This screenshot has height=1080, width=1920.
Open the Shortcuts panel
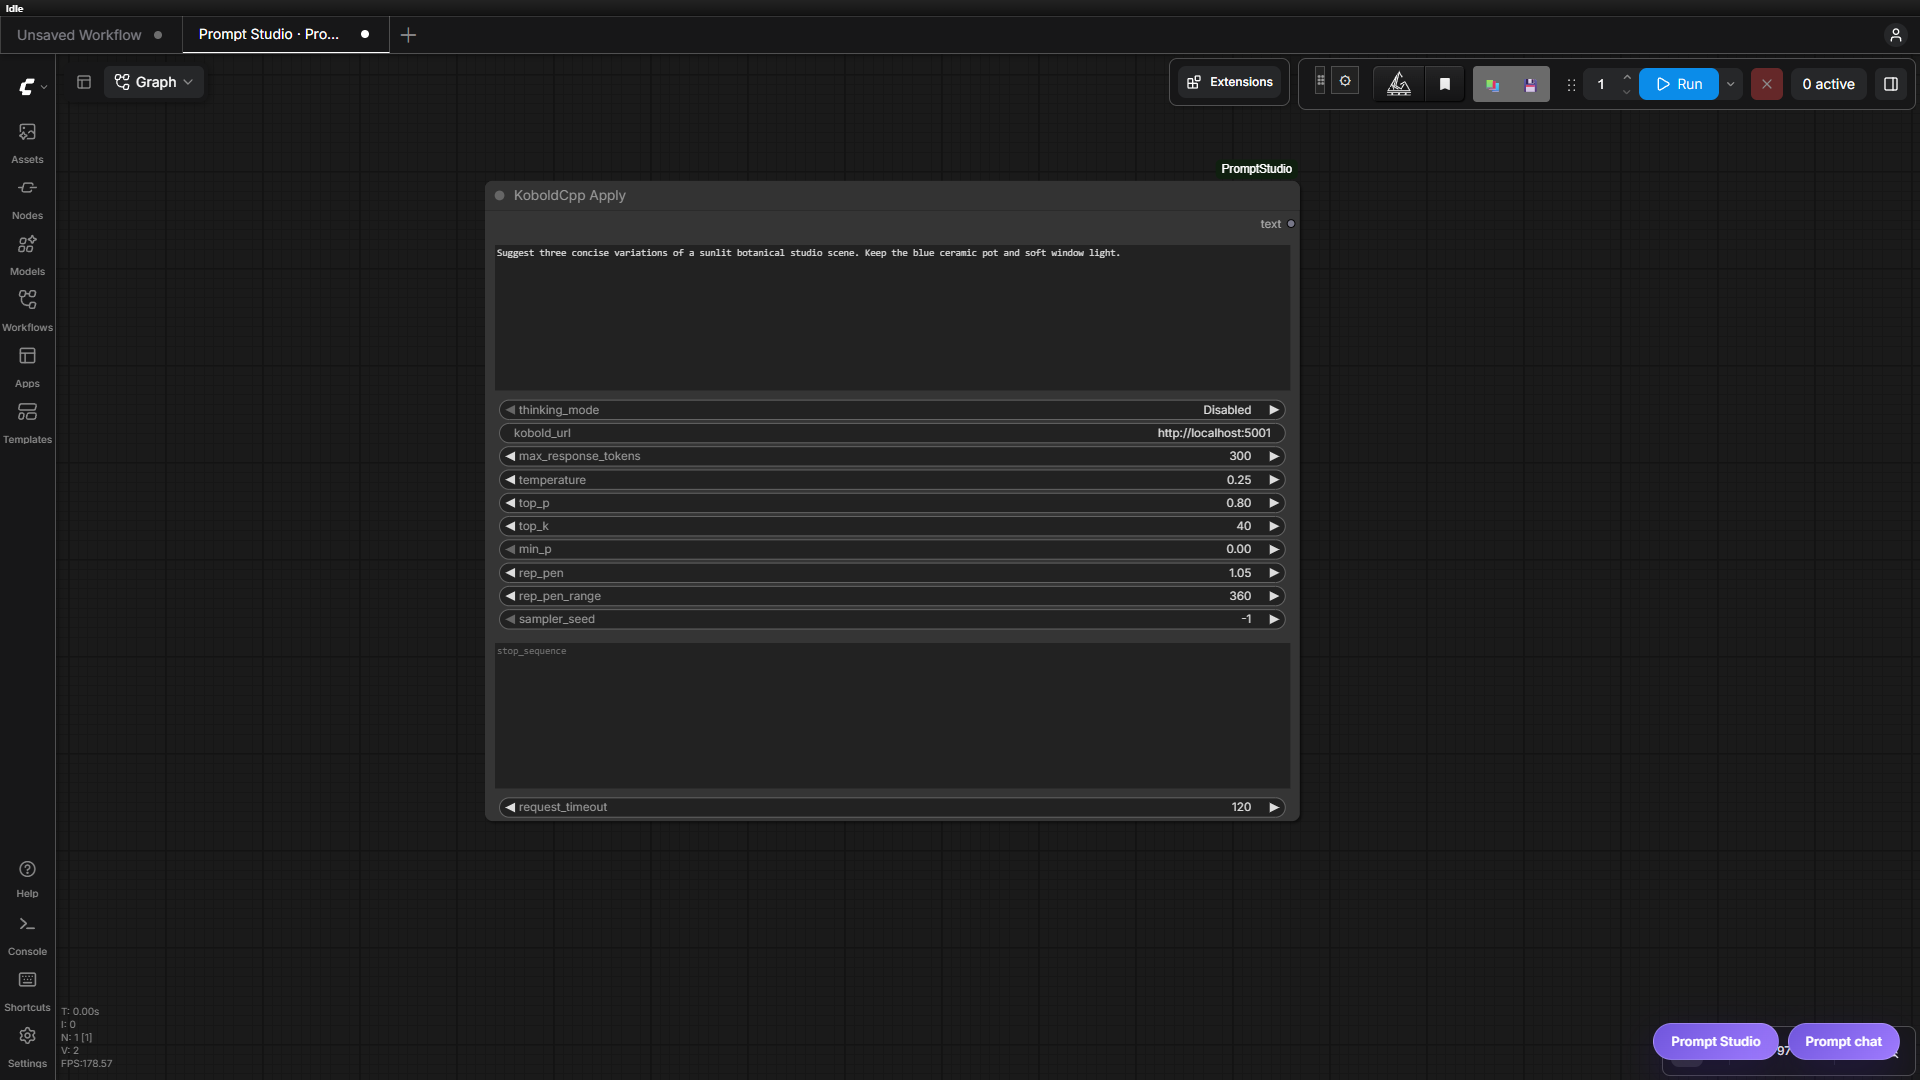pyautogui.click(x=27, y=992)
